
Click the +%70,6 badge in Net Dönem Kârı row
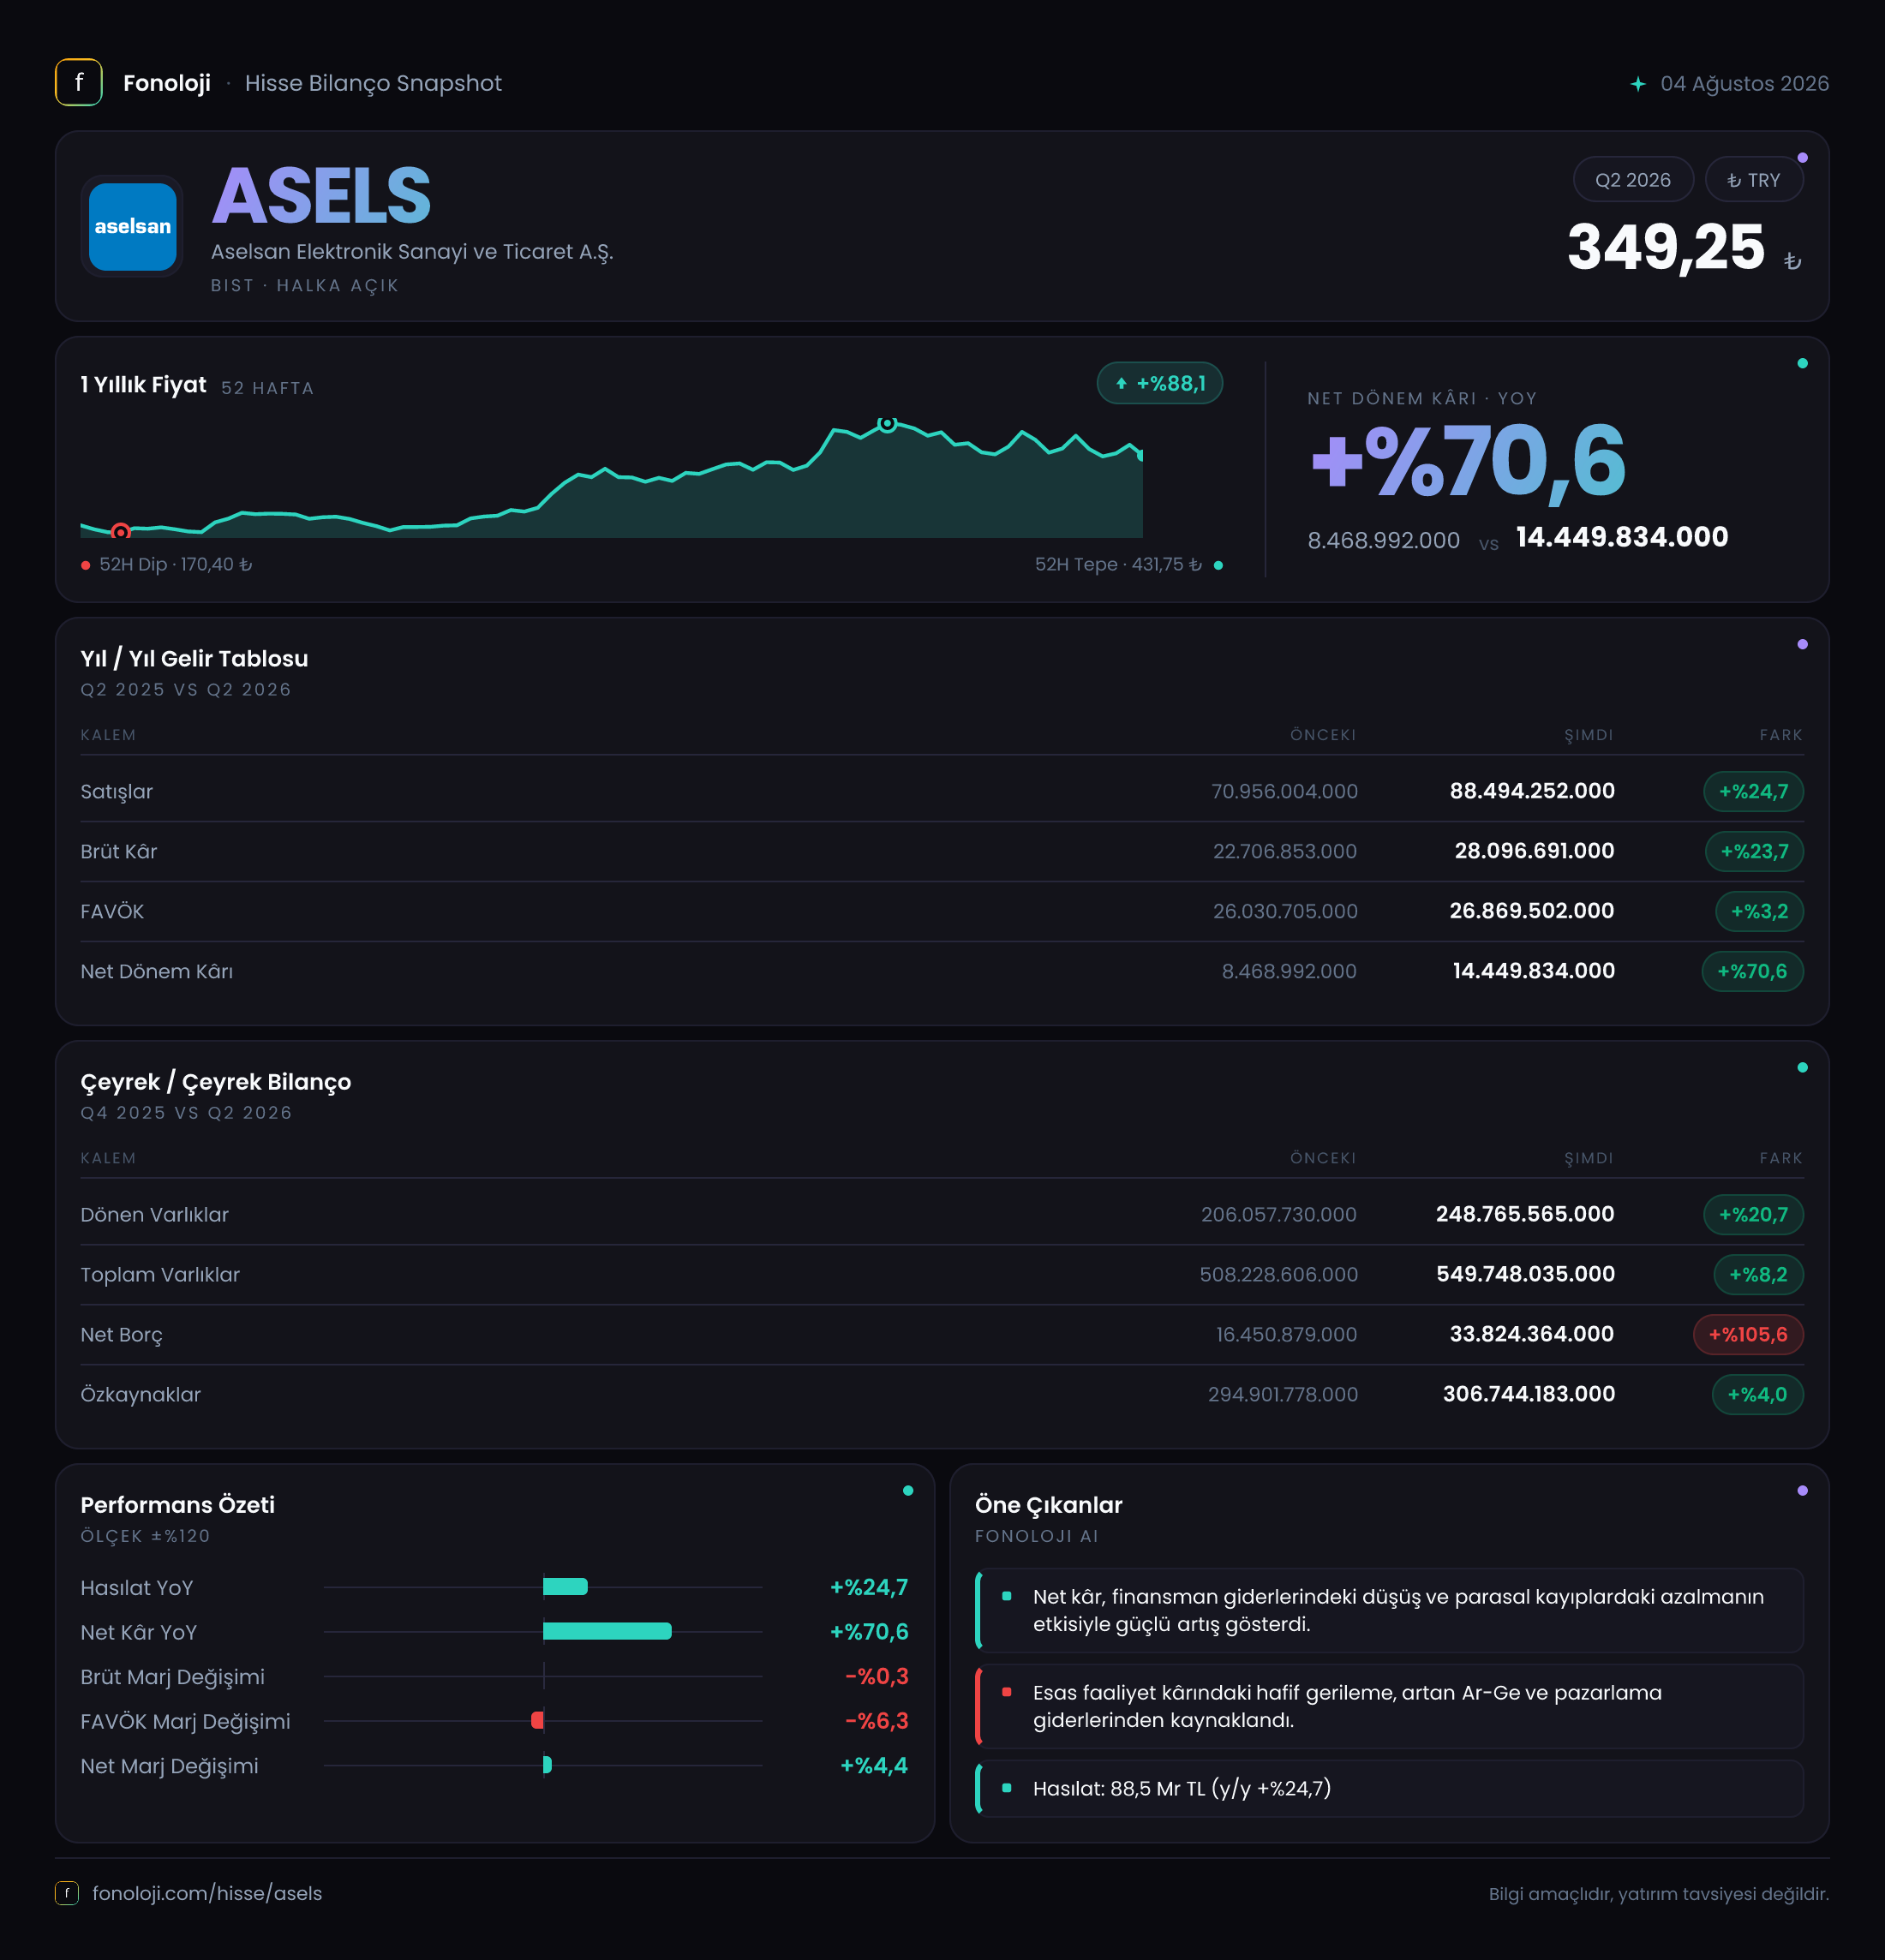click(x=1752, y=971)
